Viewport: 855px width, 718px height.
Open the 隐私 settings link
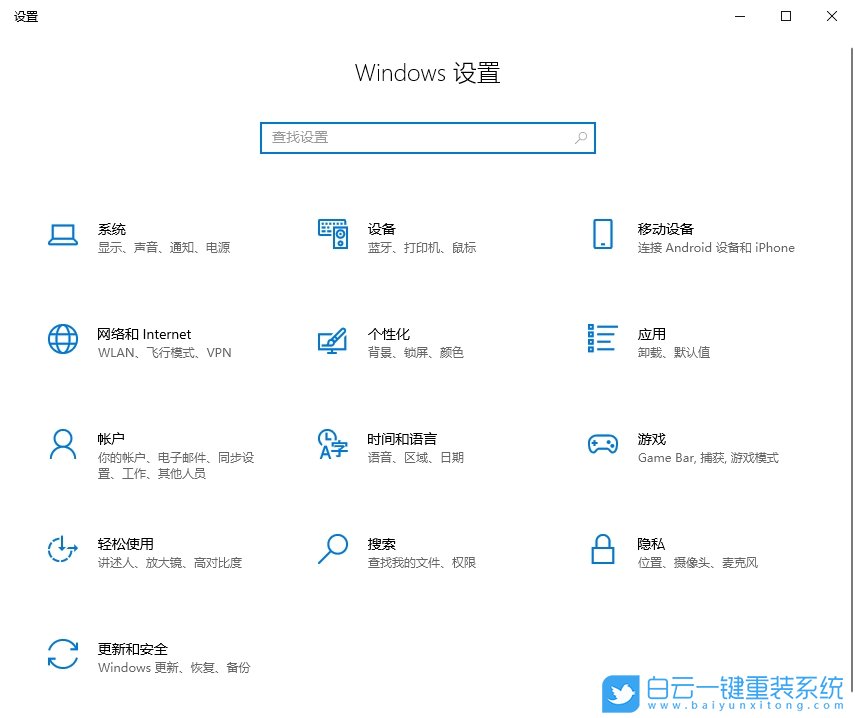[x=650, y=543]
